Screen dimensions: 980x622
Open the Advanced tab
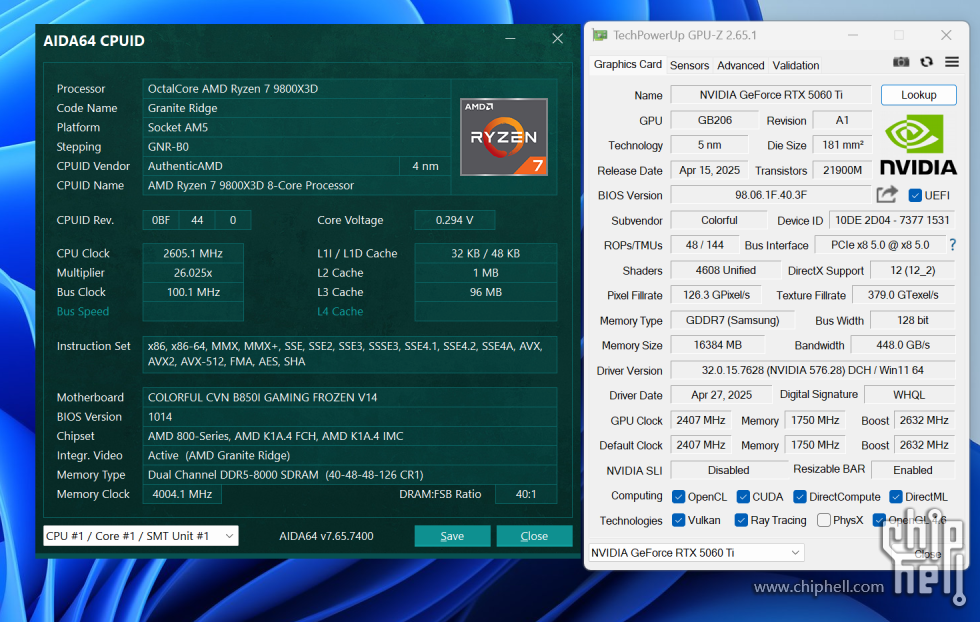pyautogui.click(x=741, y=65)
